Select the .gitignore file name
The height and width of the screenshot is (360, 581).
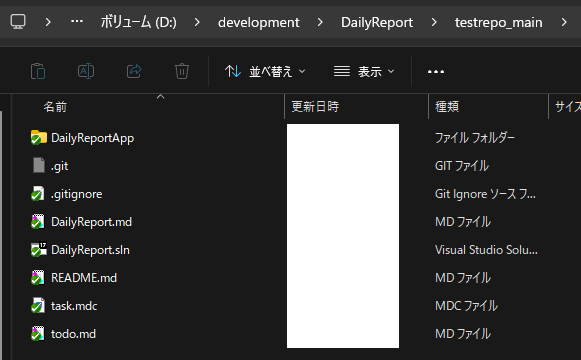point(76,194)
